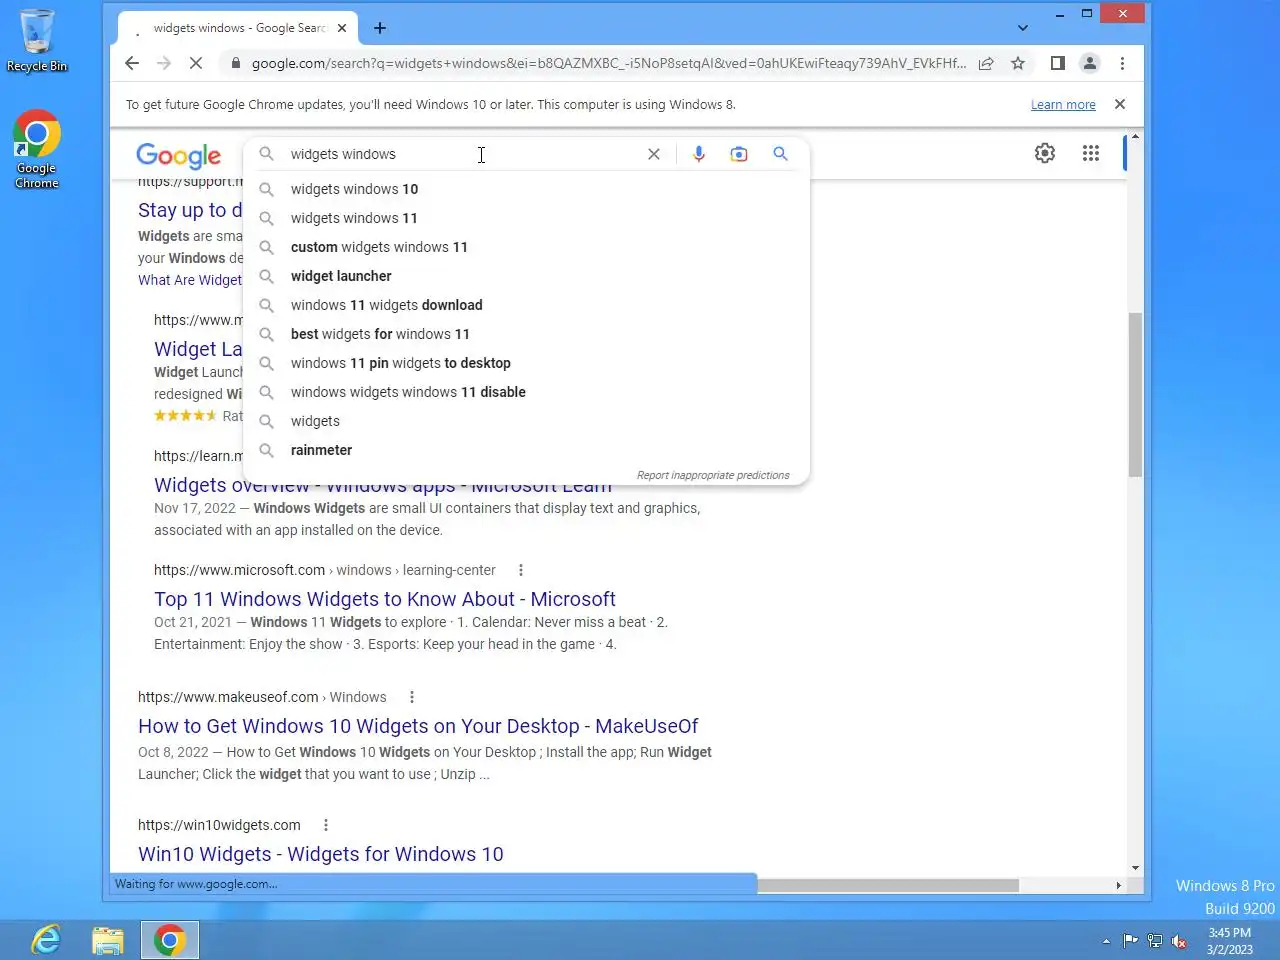Search by image with the camera icon
The height and width of the screenshot is (960, 1280).
tap(739, 154)
